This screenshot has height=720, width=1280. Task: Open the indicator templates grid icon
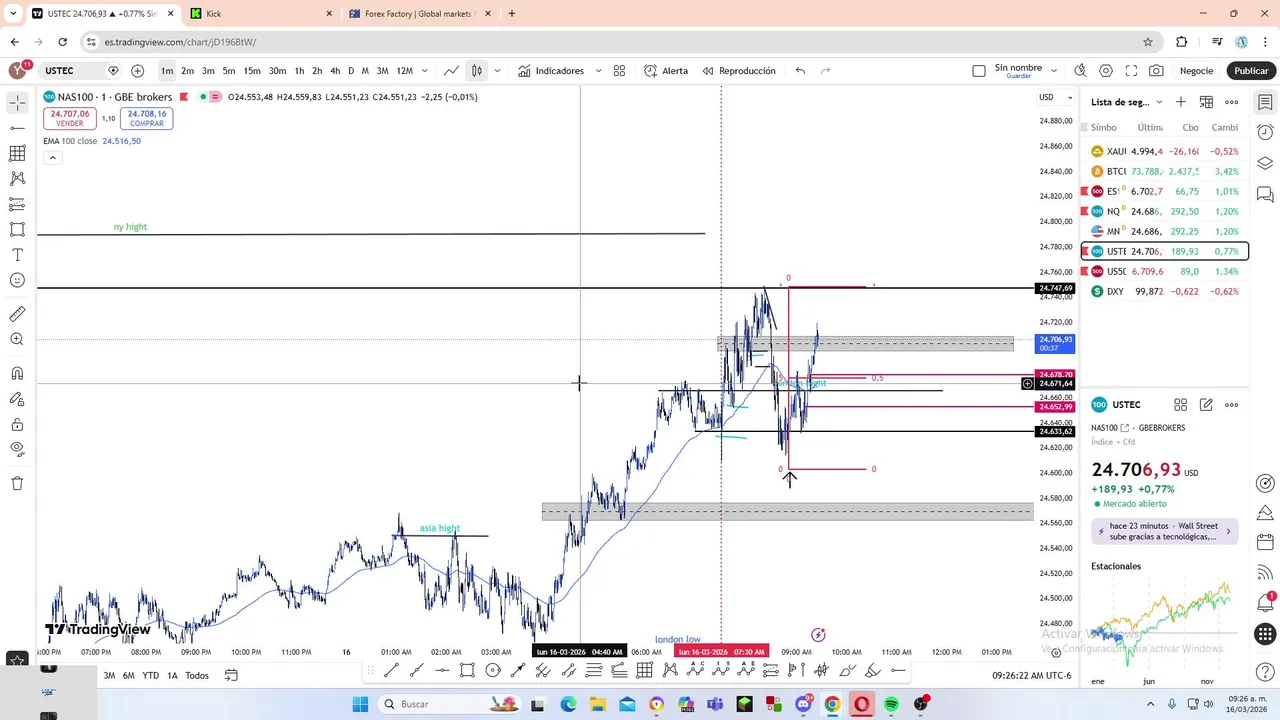(x=619, y=71)
